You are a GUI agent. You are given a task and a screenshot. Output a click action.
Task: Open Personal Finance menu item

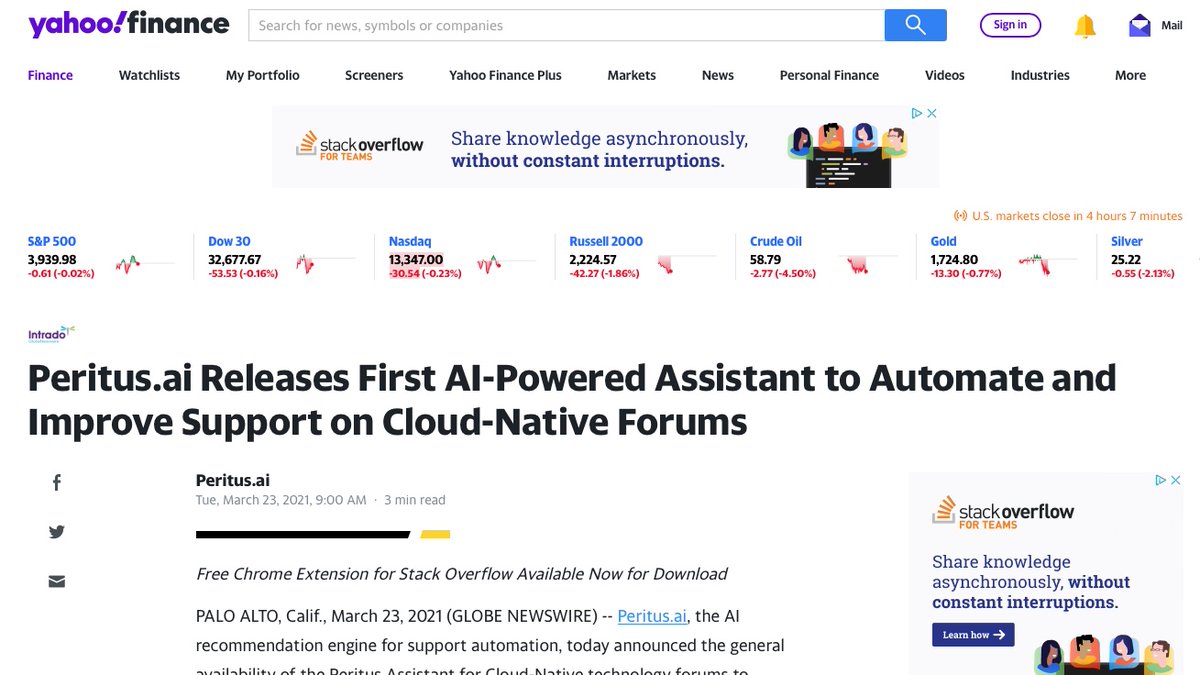[829, 75]
